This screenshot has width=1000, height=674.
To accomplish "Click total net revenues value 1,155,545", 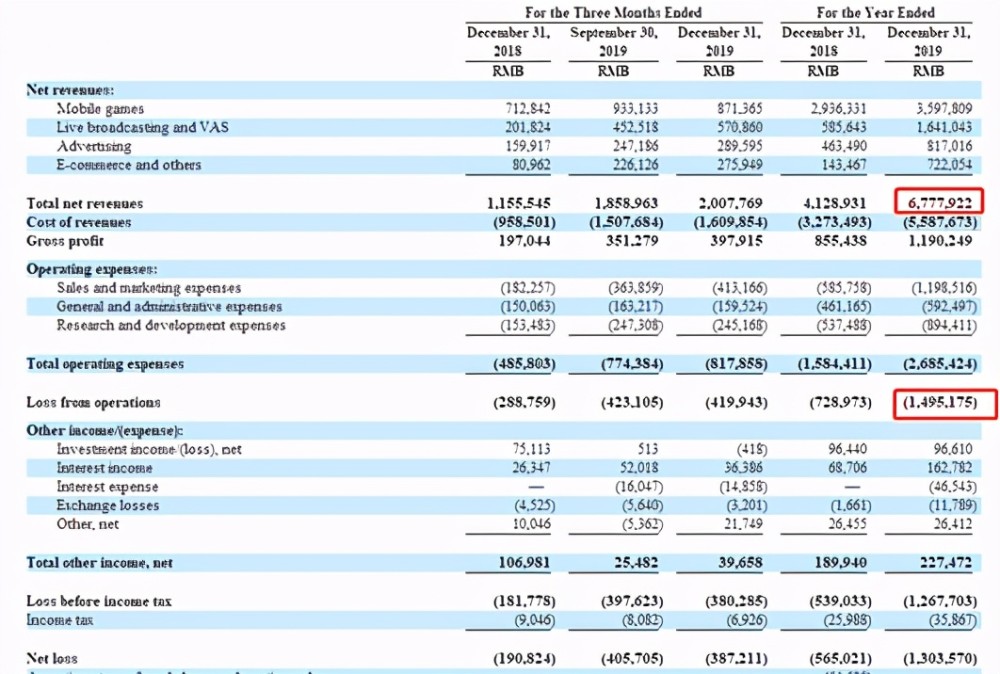I will [518, 203].
